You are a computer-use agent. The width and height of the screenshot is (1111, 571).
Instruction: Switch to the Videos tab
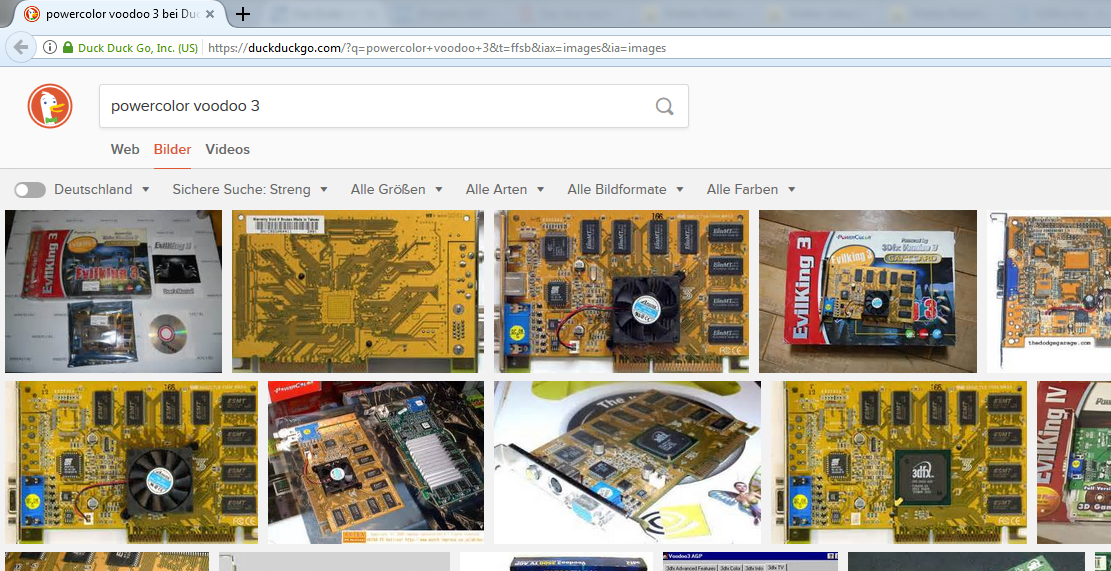point(227,149)
